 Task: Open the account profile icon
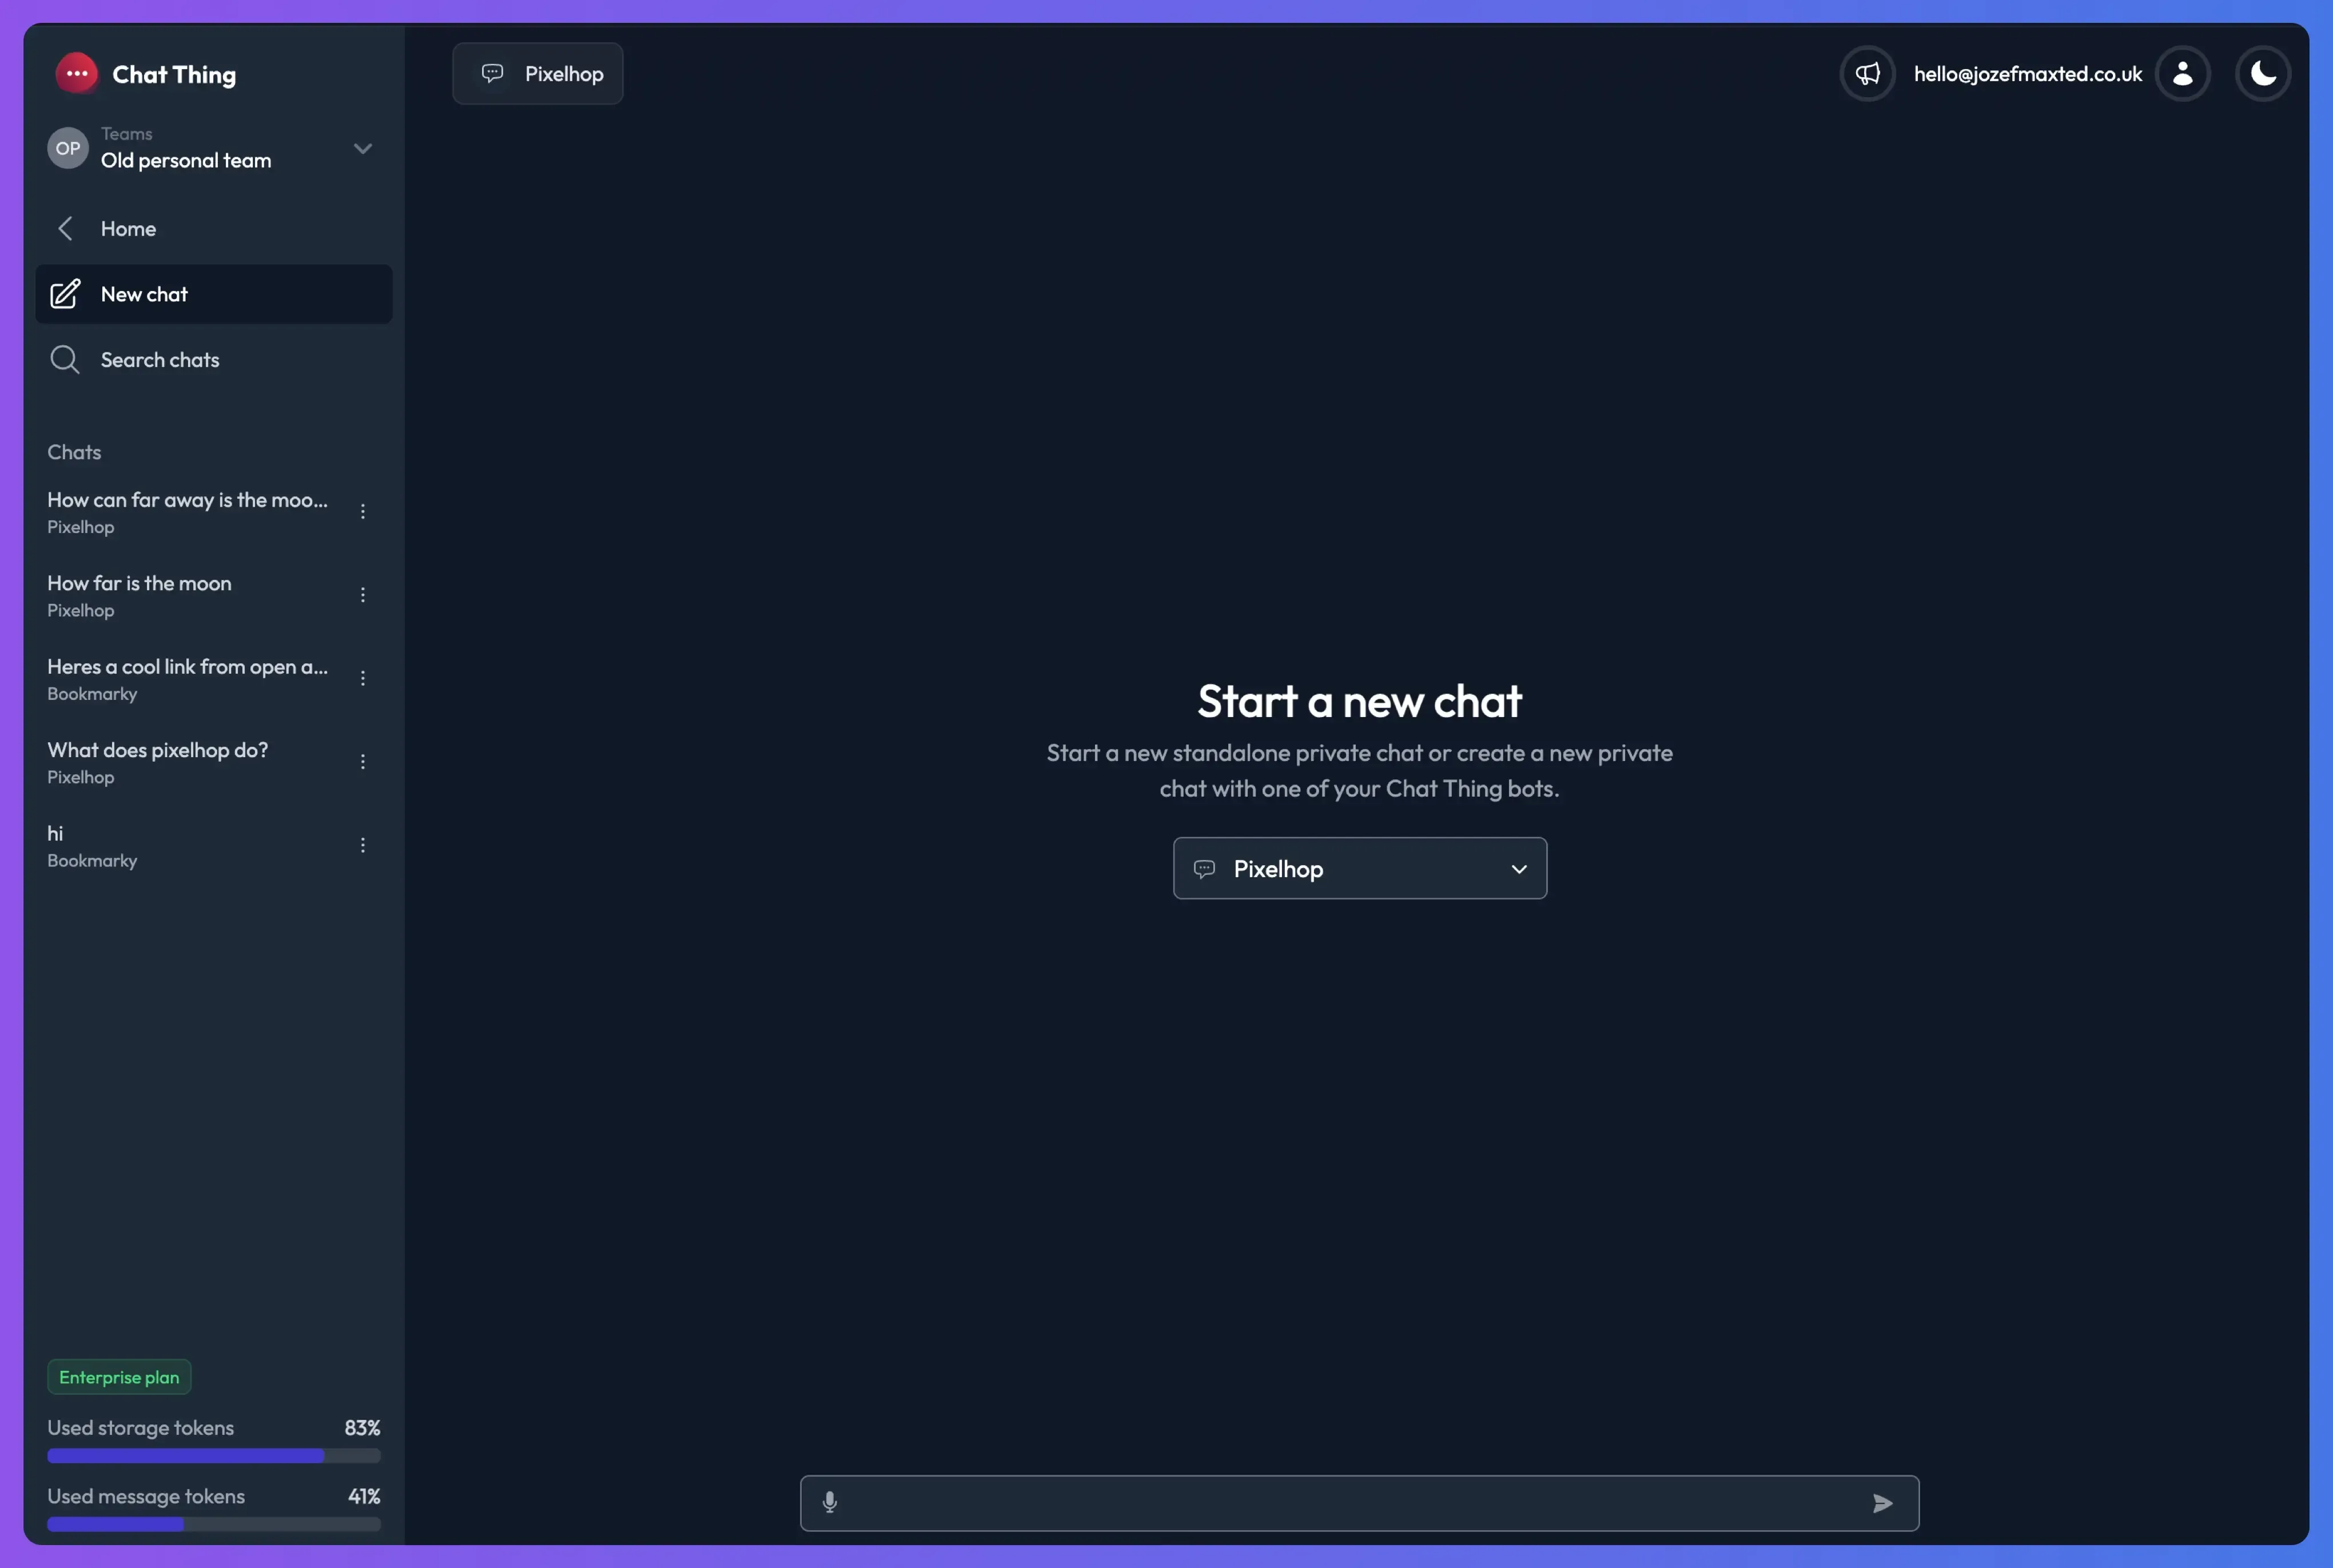[2184, 73]
